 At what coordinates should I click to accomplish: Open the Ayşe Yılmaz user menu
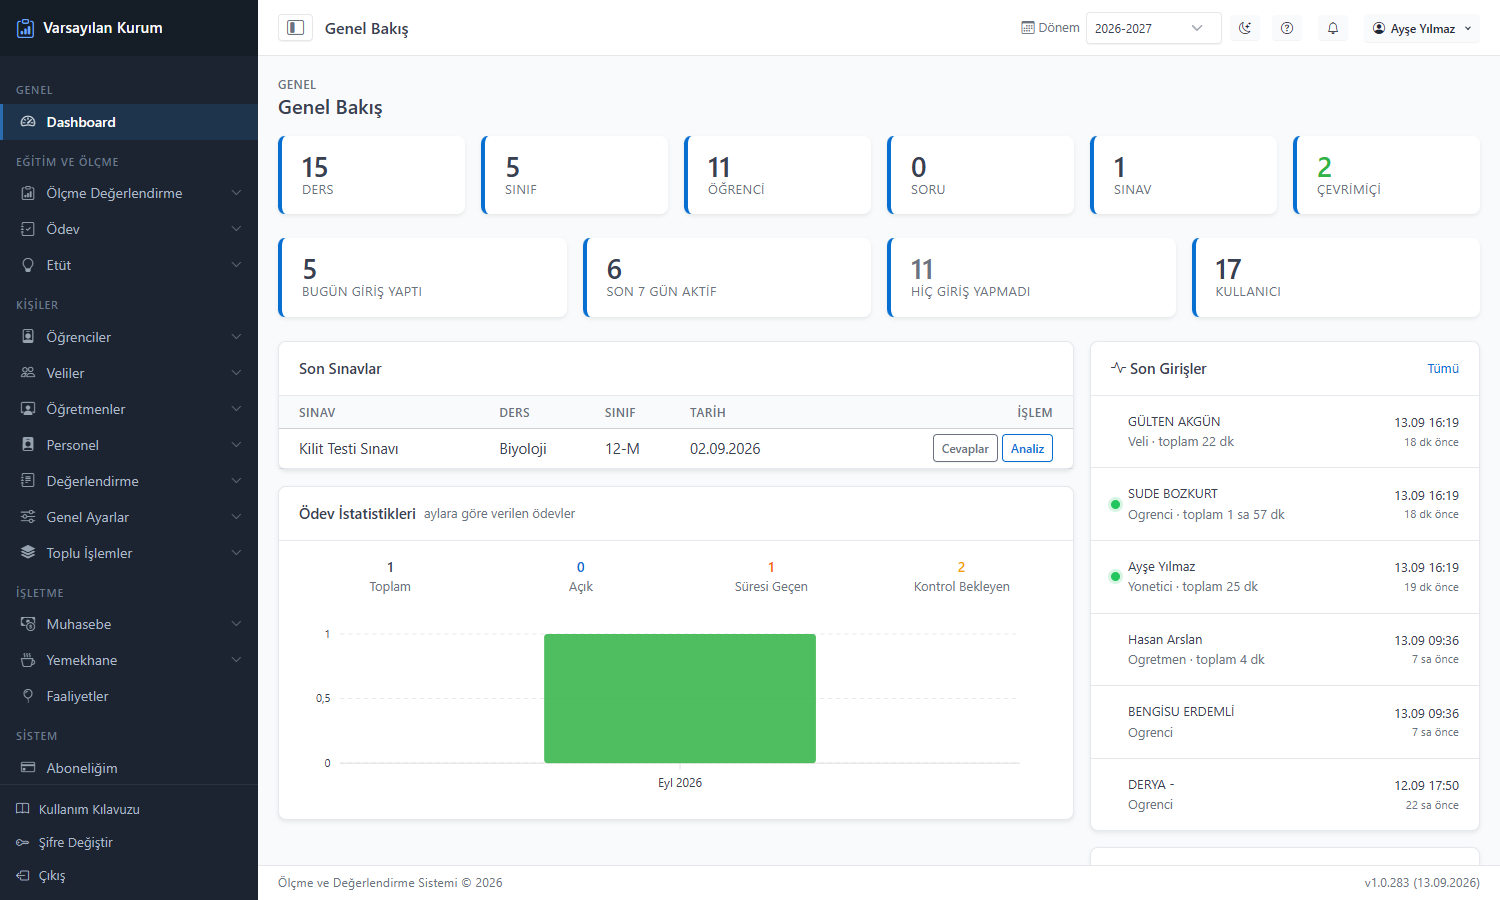click(x=1422, y=28)
